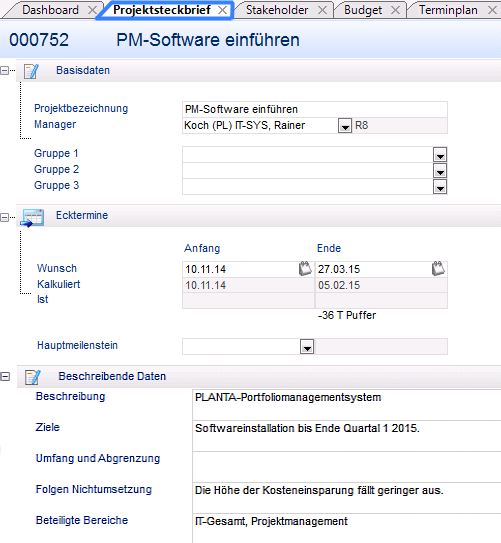The image size is (501, 543).
Task: Click the Kalkuliert Ende value 05.02.15
Action: coord(339,285)
